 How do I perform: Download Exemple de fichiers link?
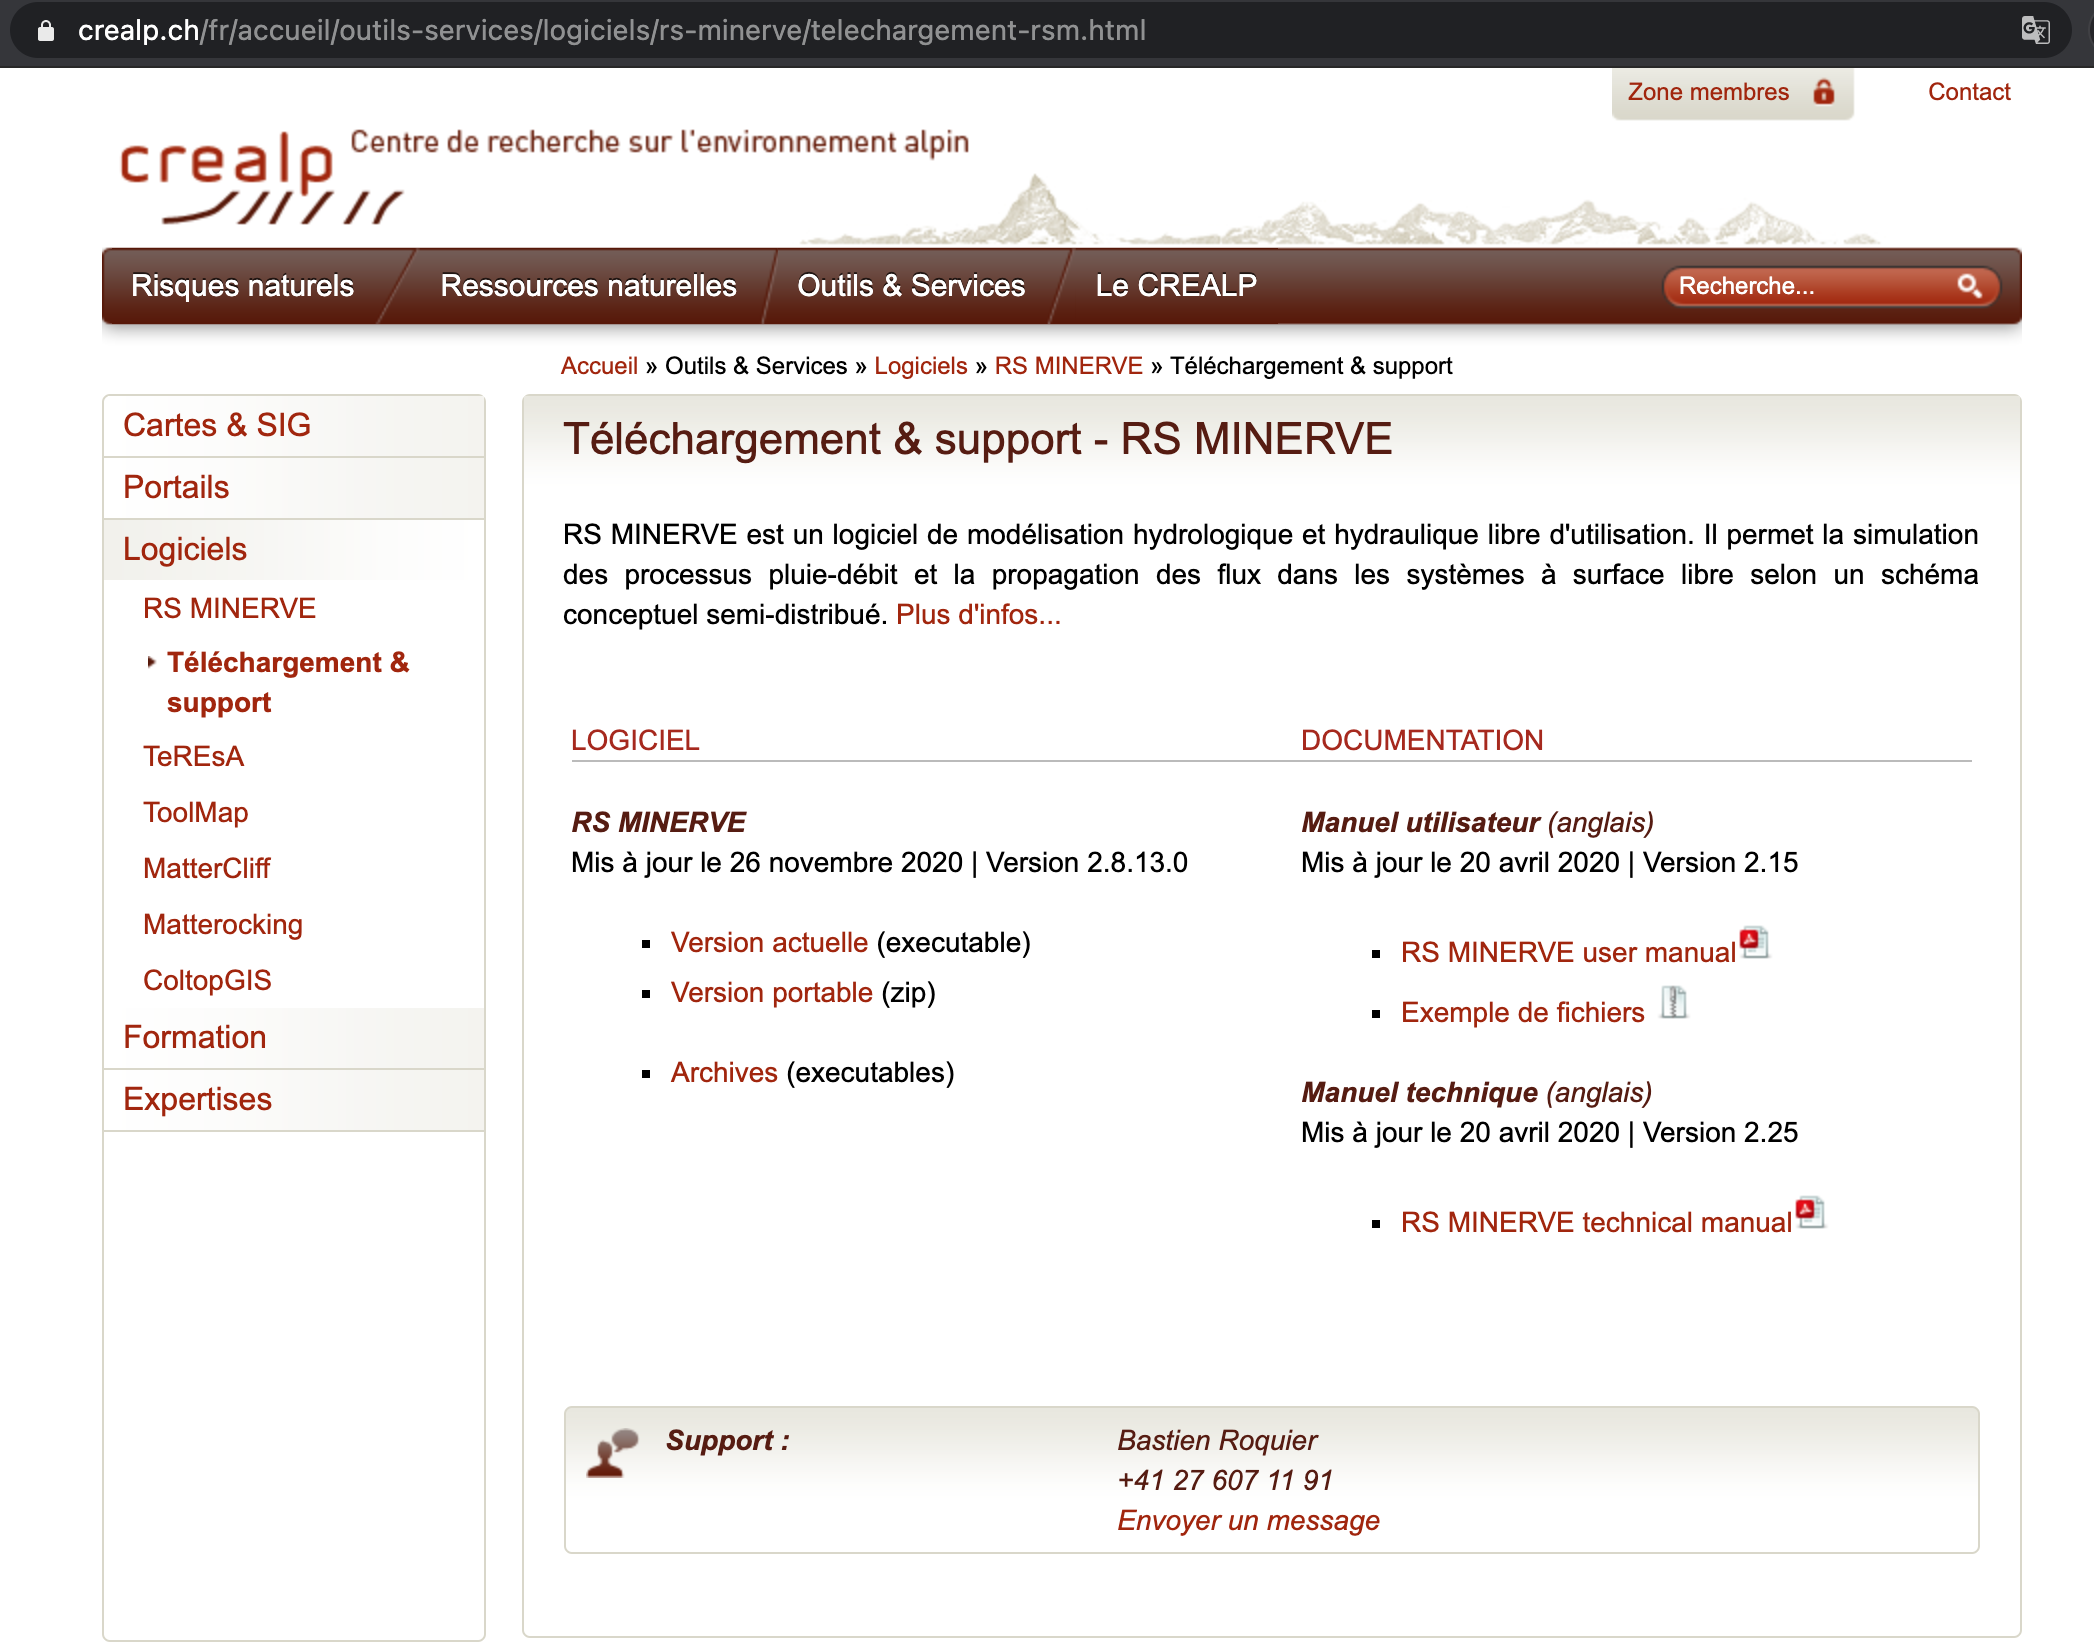1523,1013
